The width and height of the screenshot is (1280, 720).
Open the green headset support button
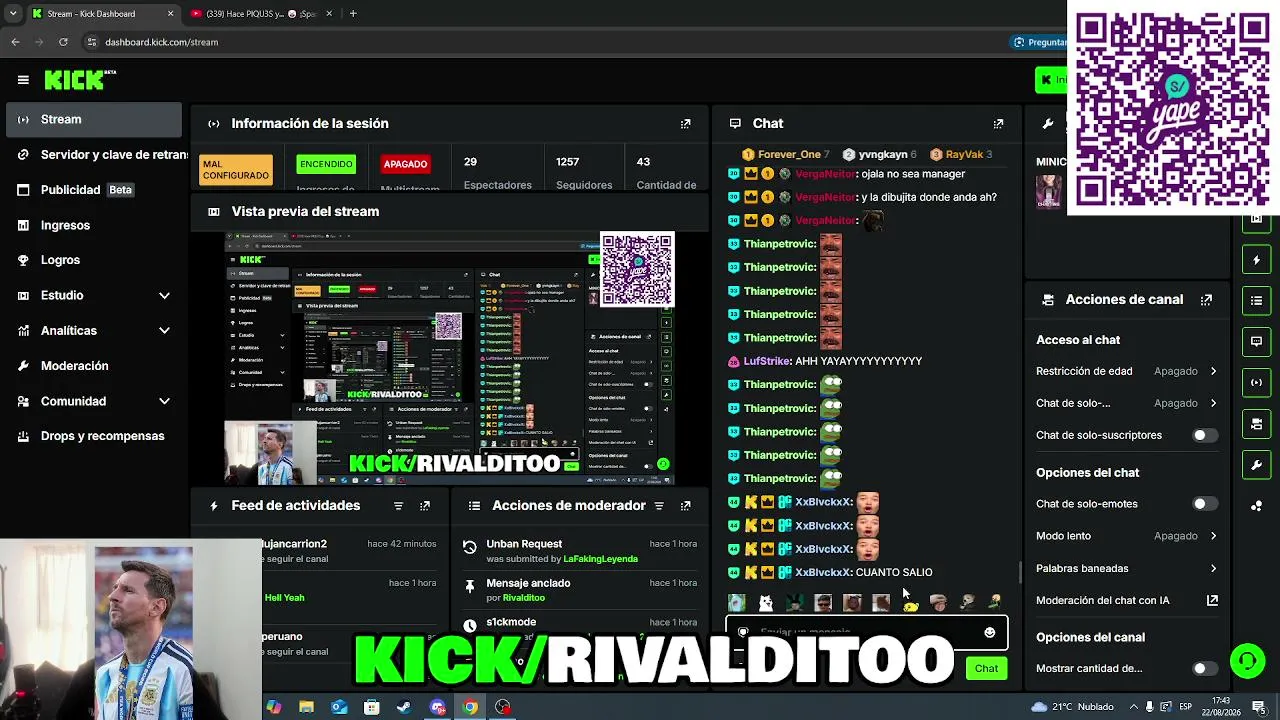pos(1247,661)
